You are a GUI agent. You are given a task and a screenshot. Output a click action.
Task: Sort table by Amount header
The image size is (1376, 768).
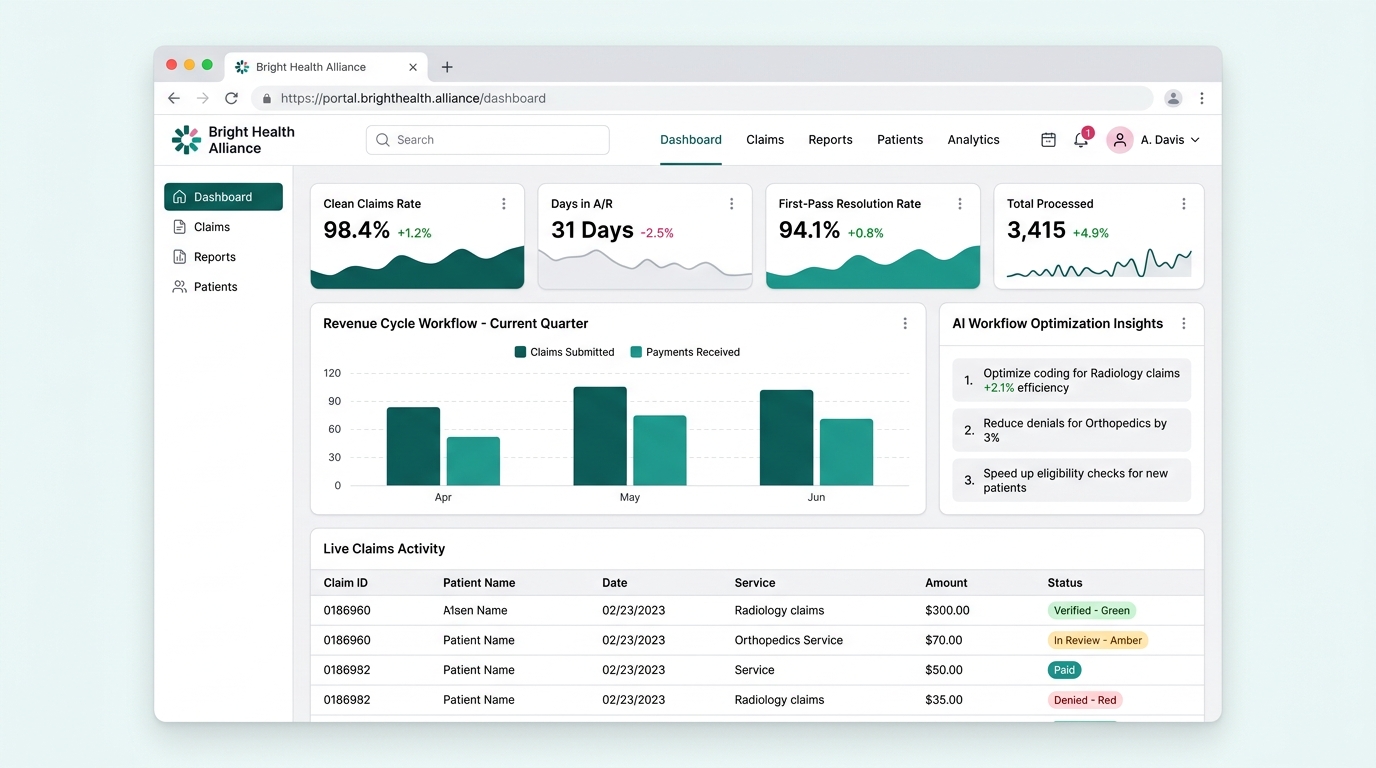[x=946, y=583]
